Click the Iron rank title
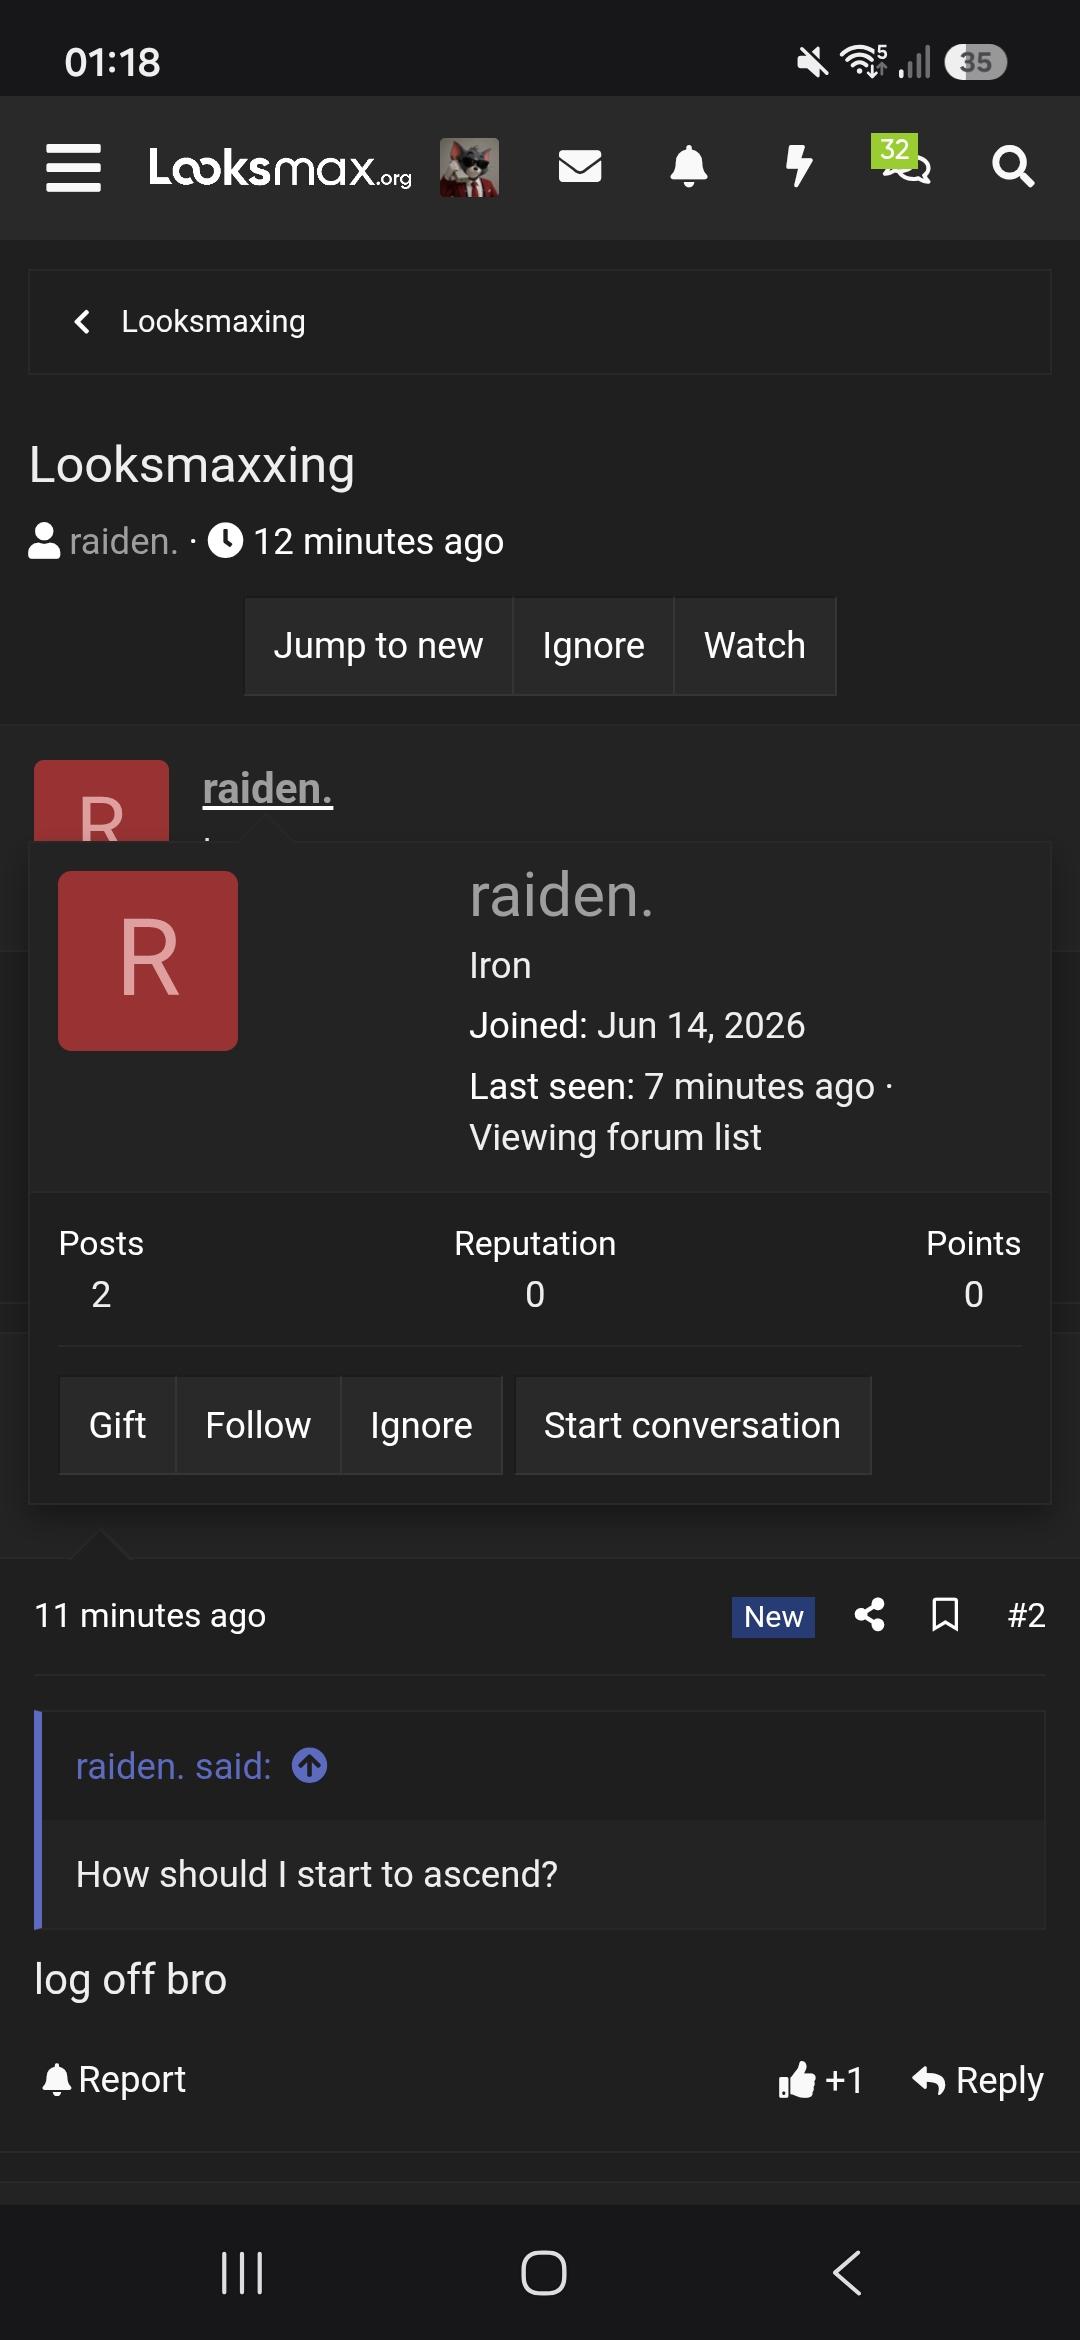This screenshot has width=1080, height=2340. pyautogui.click(x=500, y=966)
